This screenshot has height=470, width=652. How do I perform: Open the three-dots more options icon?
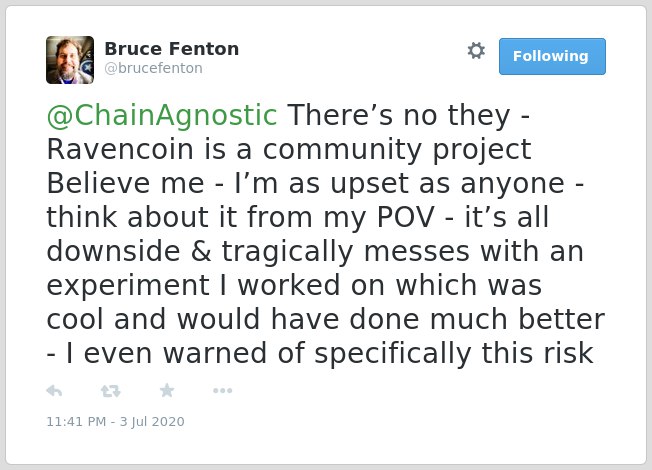tap(222, 391)
